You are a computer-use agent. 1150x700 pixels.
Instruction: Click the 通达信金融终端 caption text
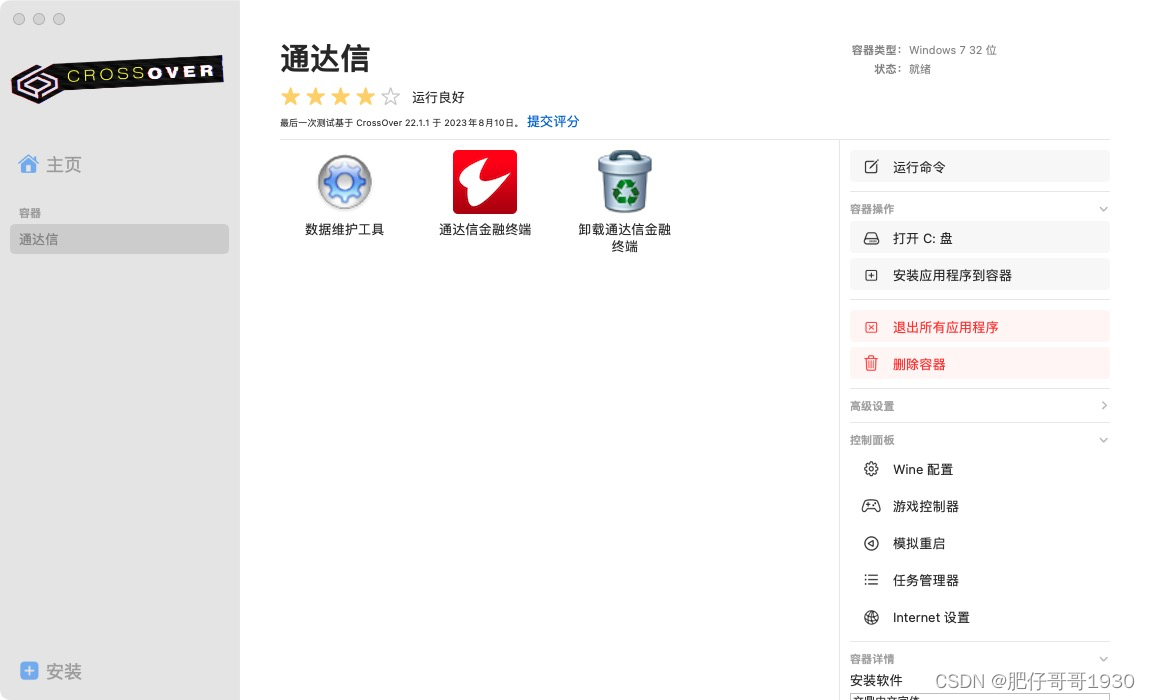click(485, 229)
